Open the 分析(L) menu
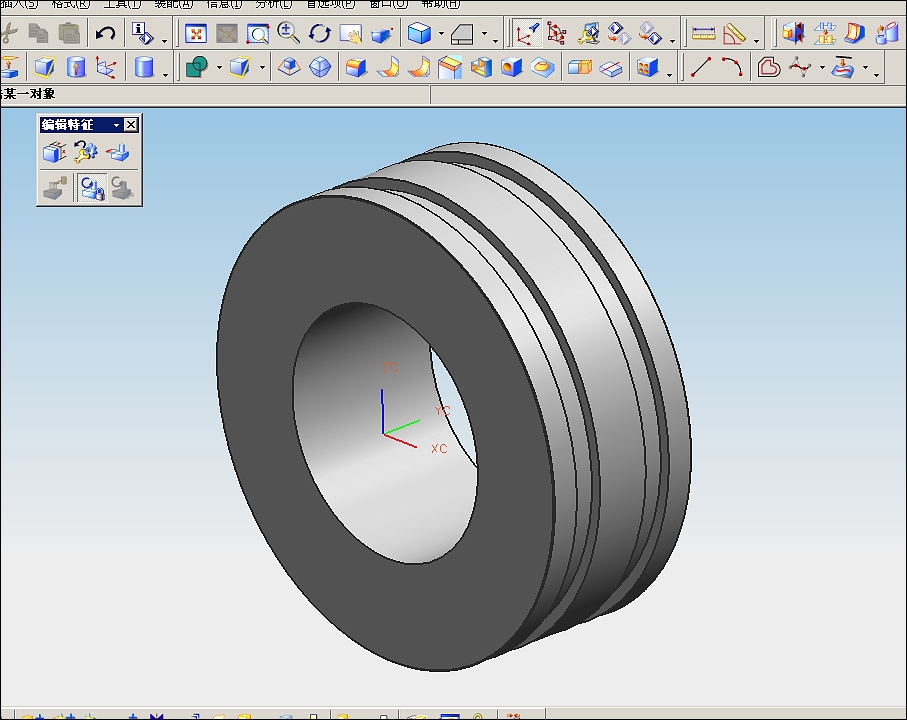 point(274,4)
